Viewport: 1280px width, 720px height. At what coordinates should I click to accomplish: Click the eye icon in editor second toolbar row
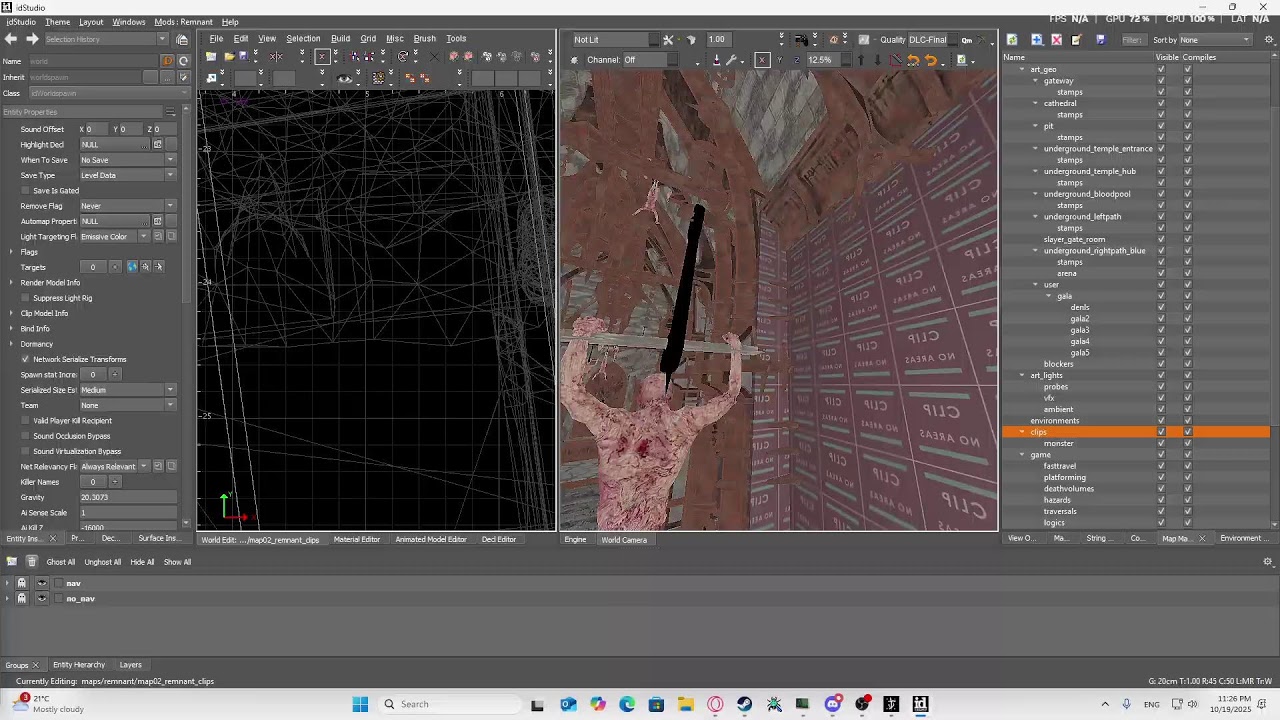(x=345, y=78)
